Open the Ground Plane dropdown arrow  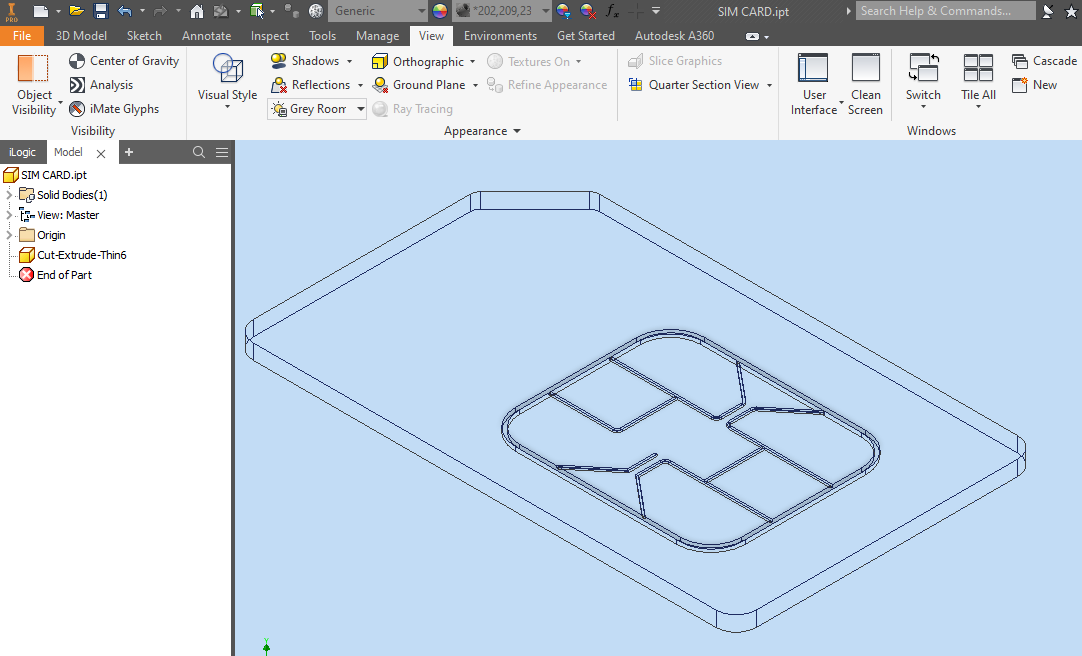pos(475,86)
